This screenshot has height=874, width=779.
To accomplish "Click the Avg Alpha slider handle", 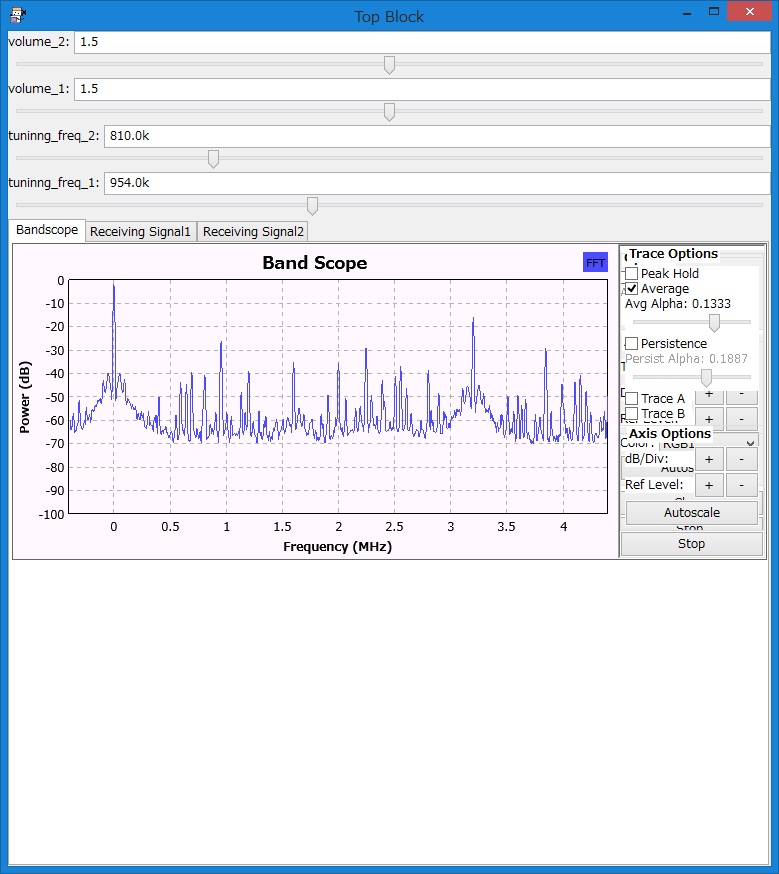I will coord(714,322).
